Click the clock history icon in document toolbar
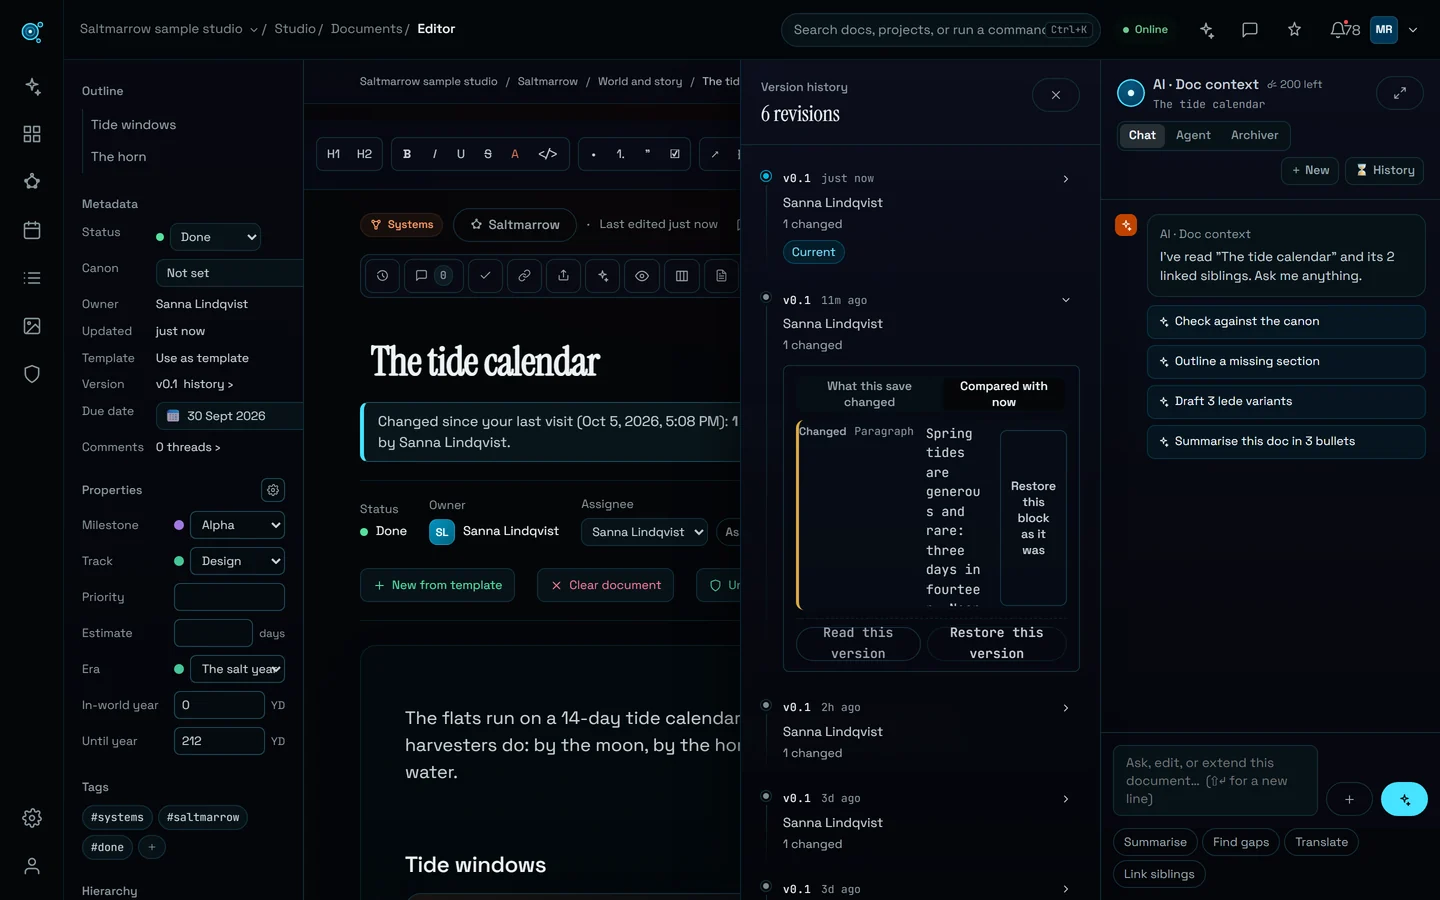The width and height of the screenshot is (1440, 900). (x=383, y=276)
